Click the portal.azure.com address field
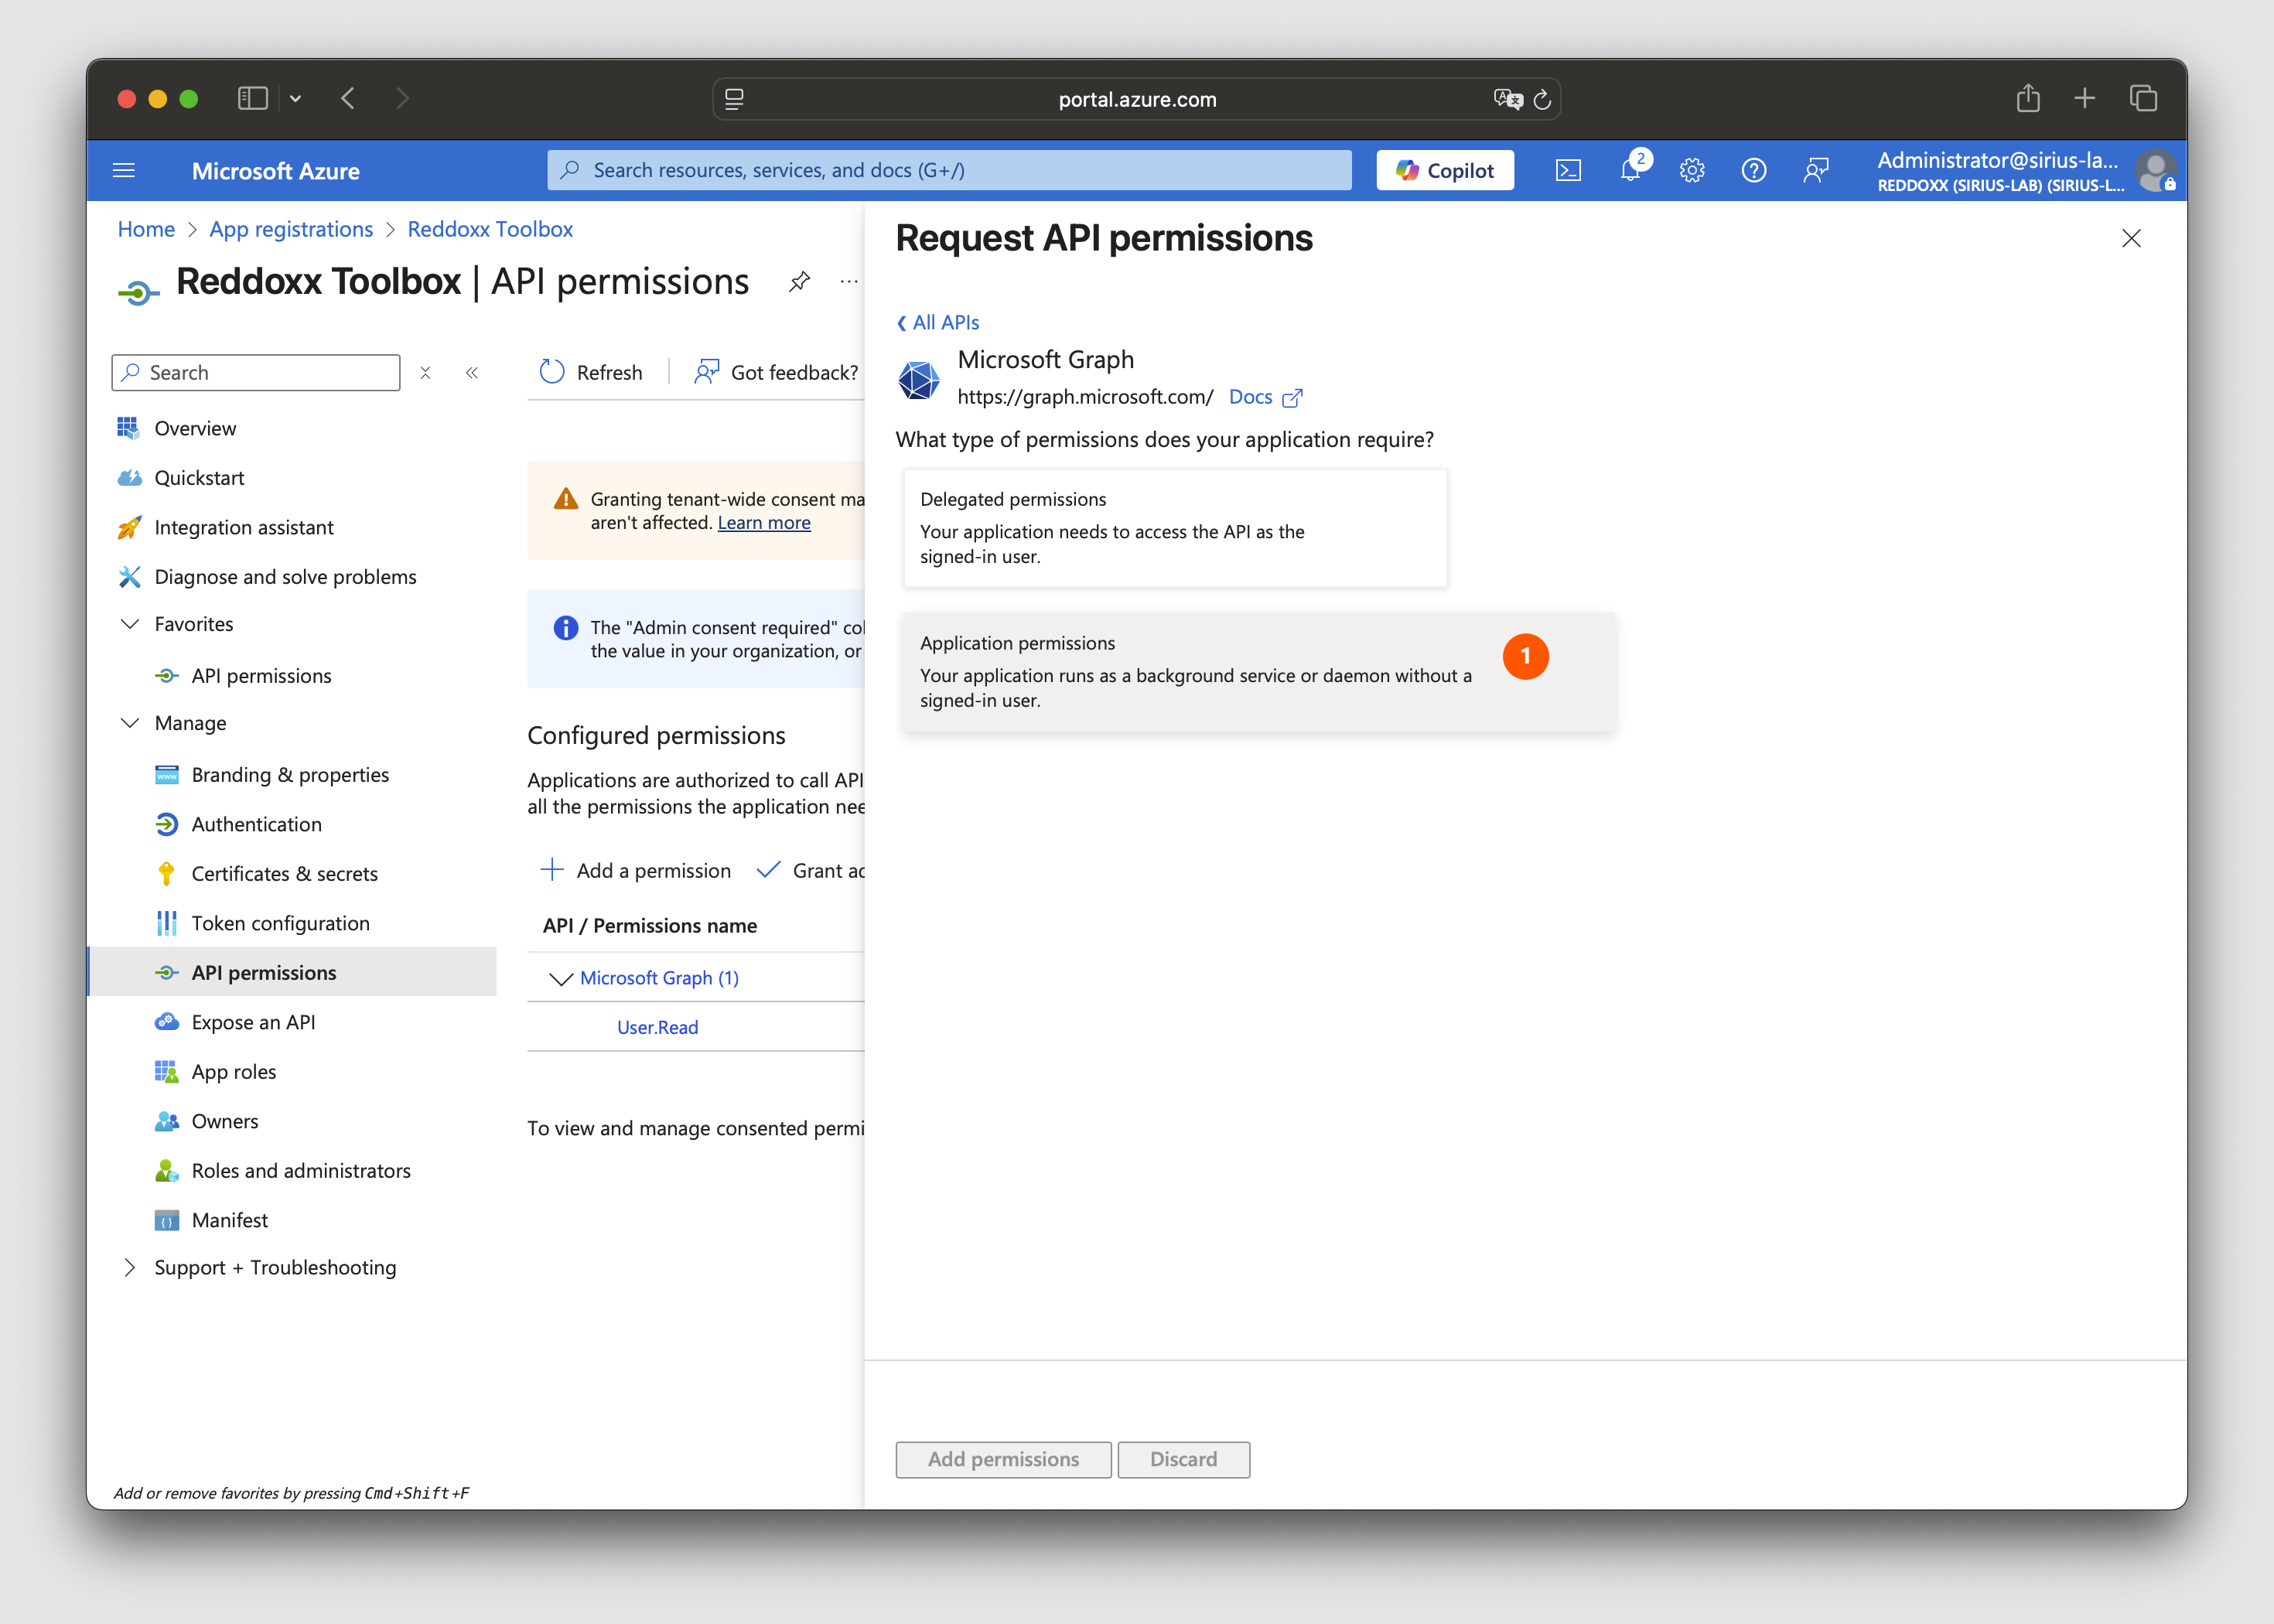Image resolution: width=2274 pixels, height=1624 pixels. 1137,99
